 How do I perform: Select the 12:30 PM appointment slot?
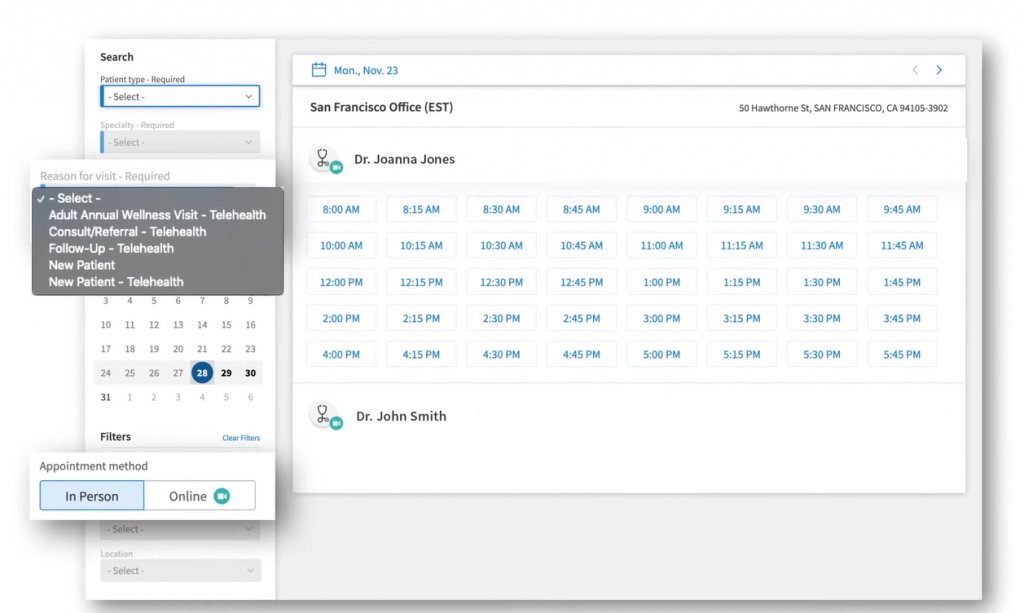click(x=501, y=282)
